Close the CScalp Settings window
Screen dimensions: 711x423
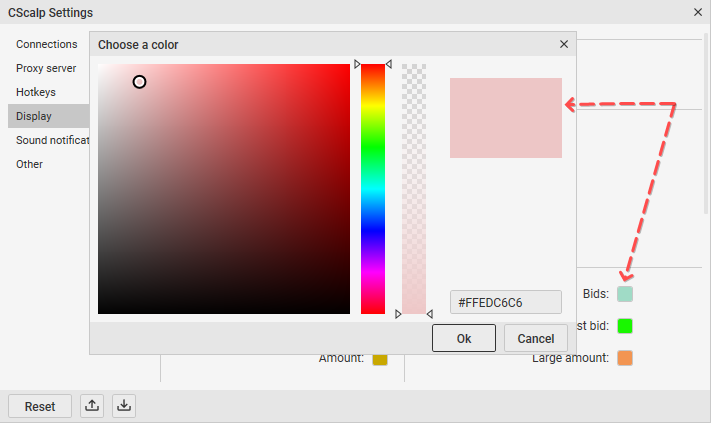698,12
